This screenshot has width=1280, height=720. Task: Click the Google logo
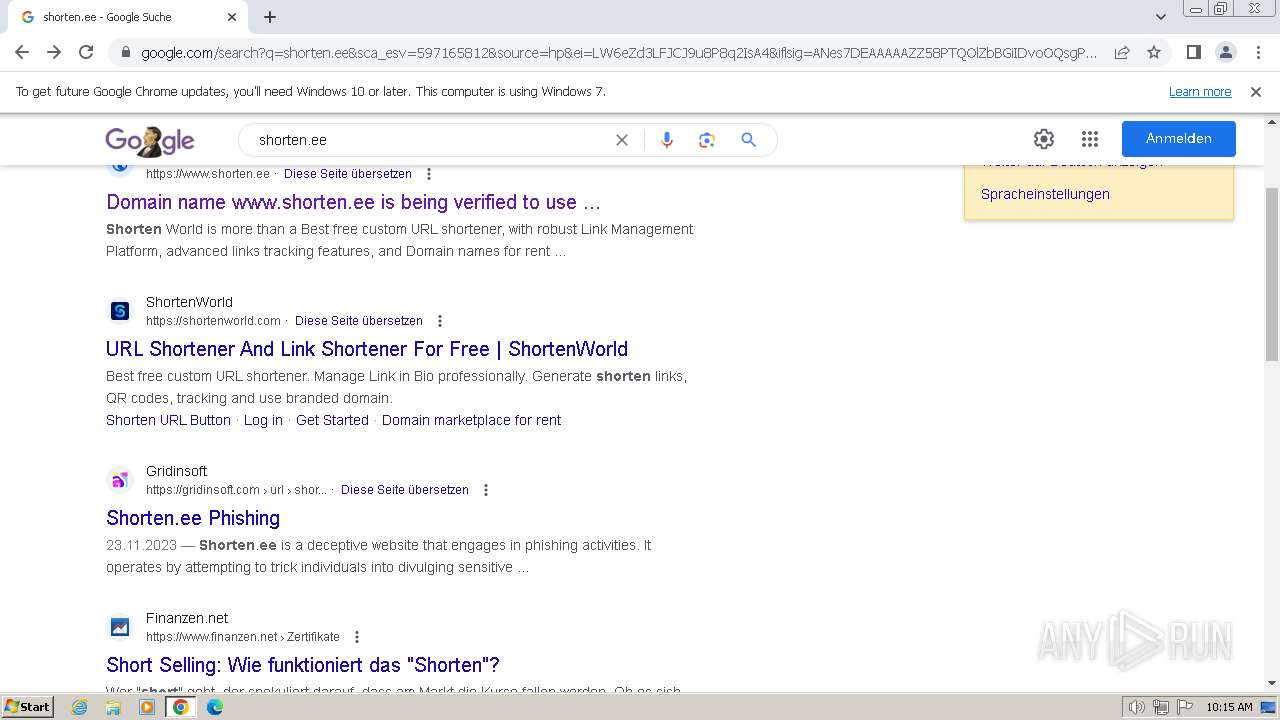coord(150,141)
